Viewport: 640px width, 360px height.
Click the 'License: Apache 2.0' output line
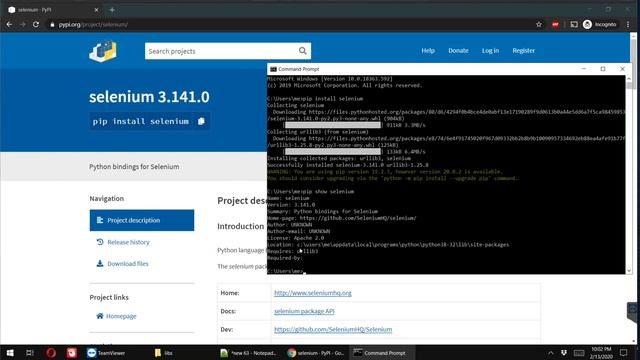tap(296, 238)
